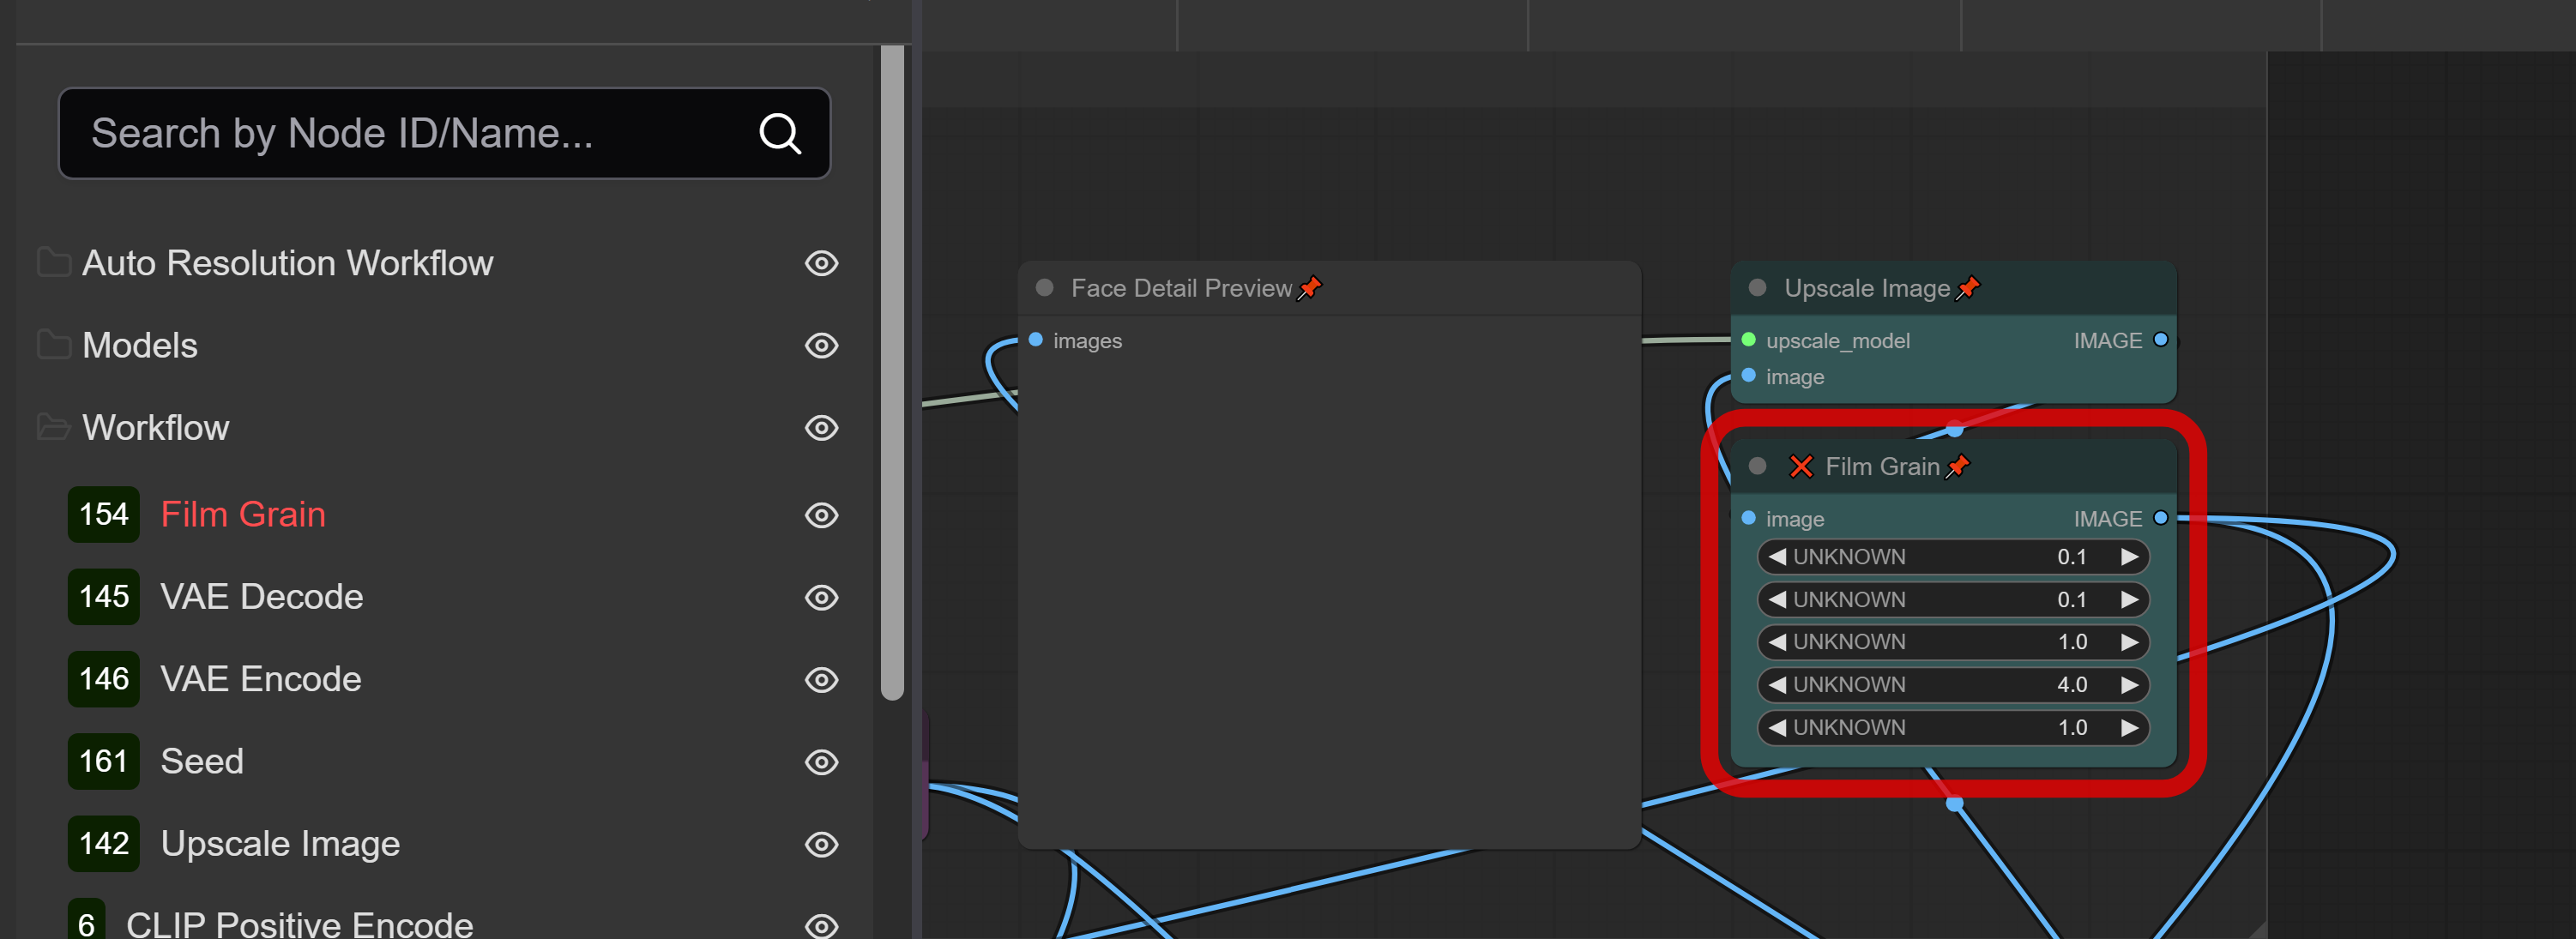This screenshot has height=939, width=2576.
Task: Click the IMAGE output socket on Film Grain
Action: (2161, 518)
